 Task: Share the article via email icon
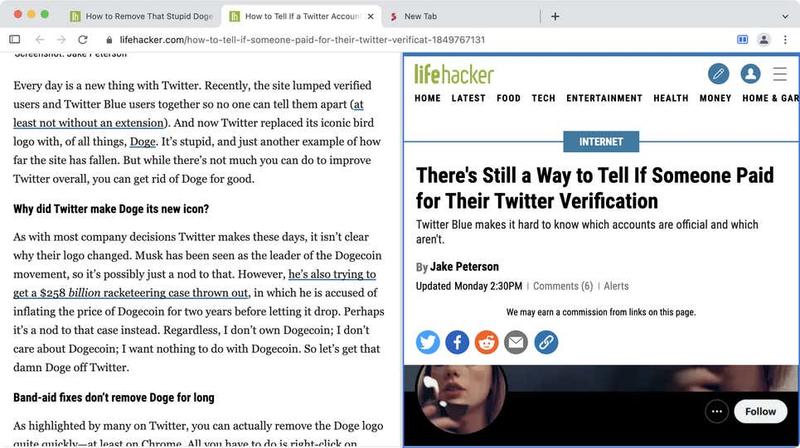516,343
